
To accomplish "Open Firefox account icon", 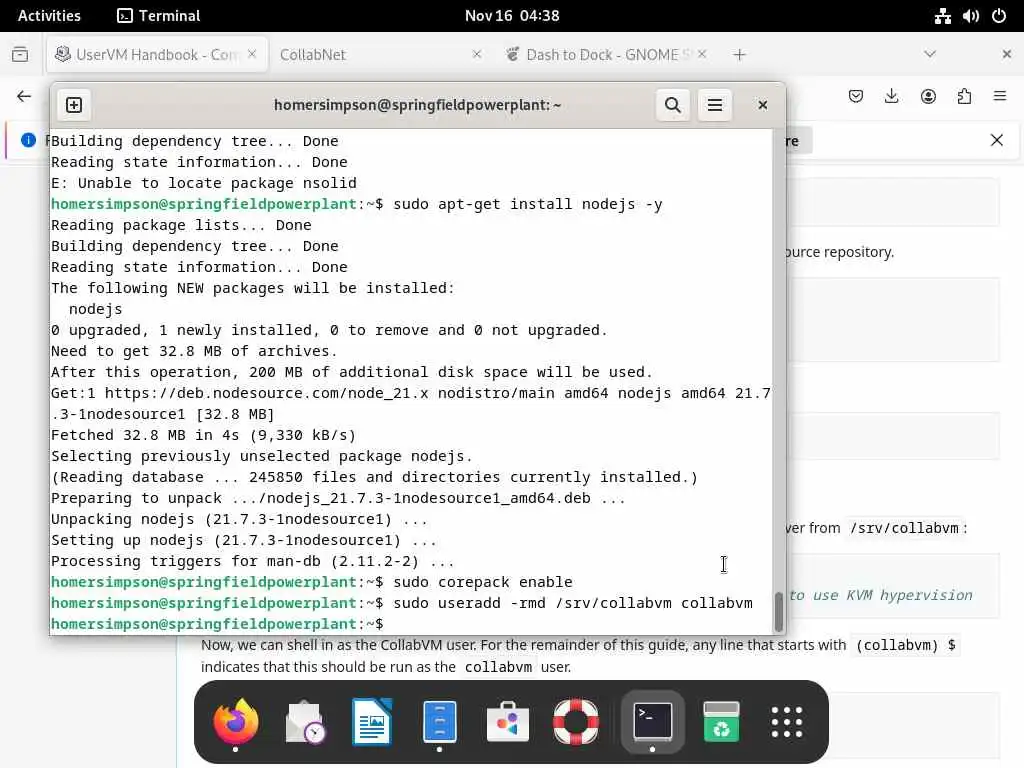I will [928, 97].
